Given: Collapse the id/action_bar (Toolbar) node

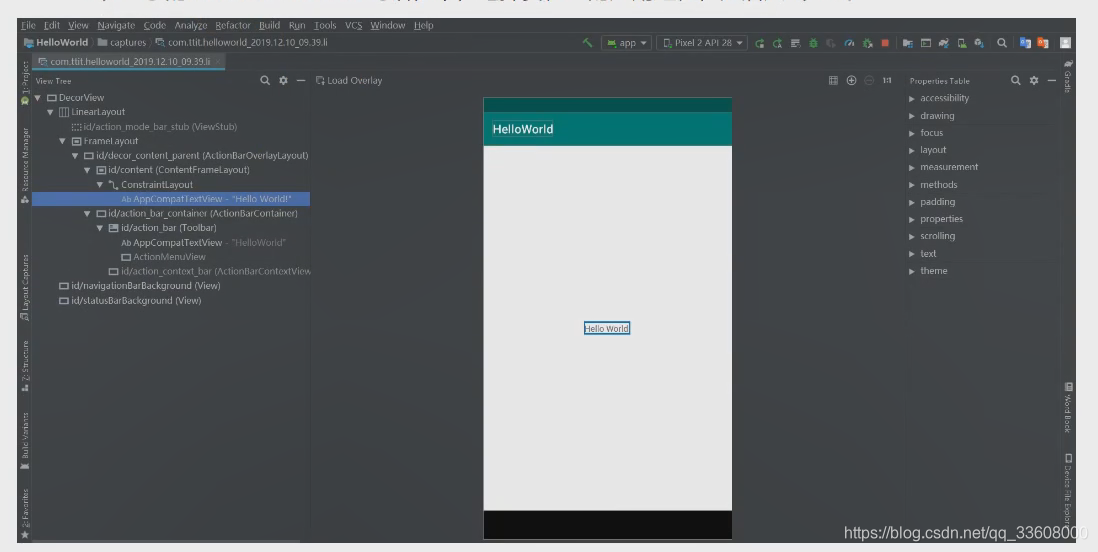Looking at the screenshot, I should click(99, 228).
